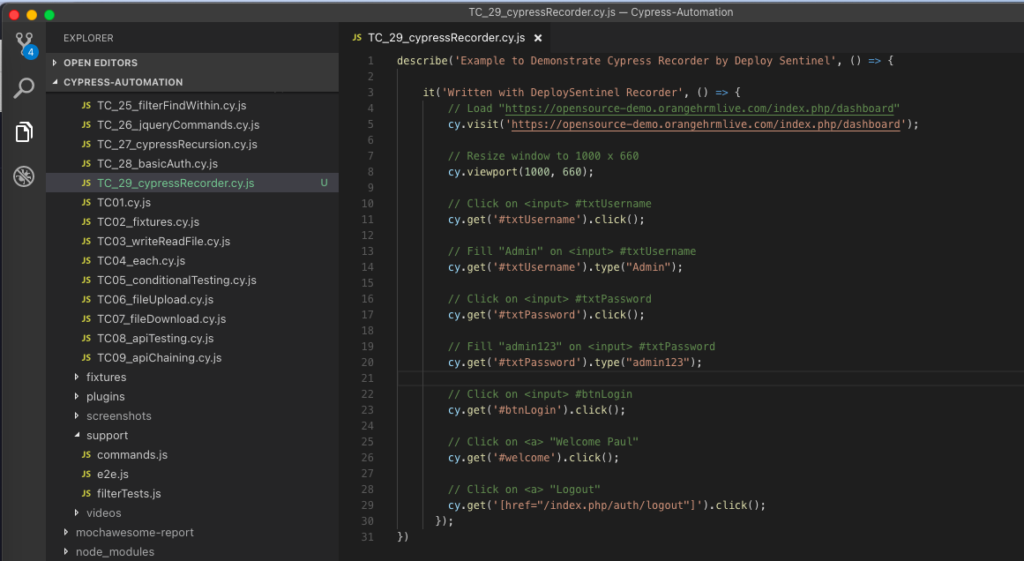
Task: Click the JS icon beside commands.js
Action: 86,455
